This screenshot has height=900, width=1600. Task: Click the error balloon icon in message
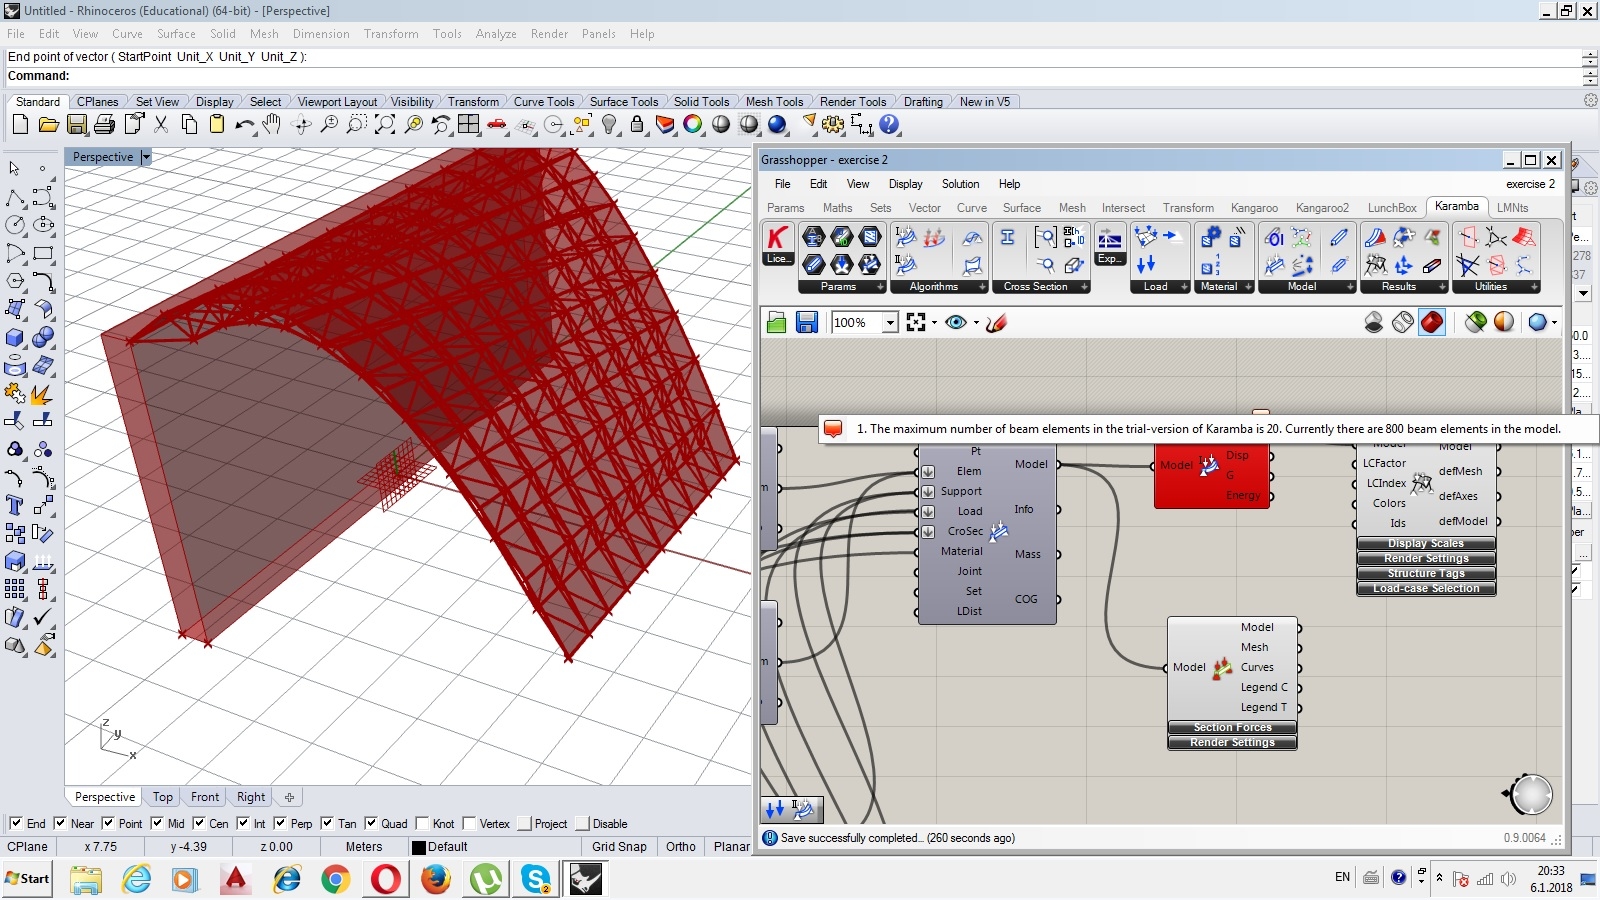[833, 428]
